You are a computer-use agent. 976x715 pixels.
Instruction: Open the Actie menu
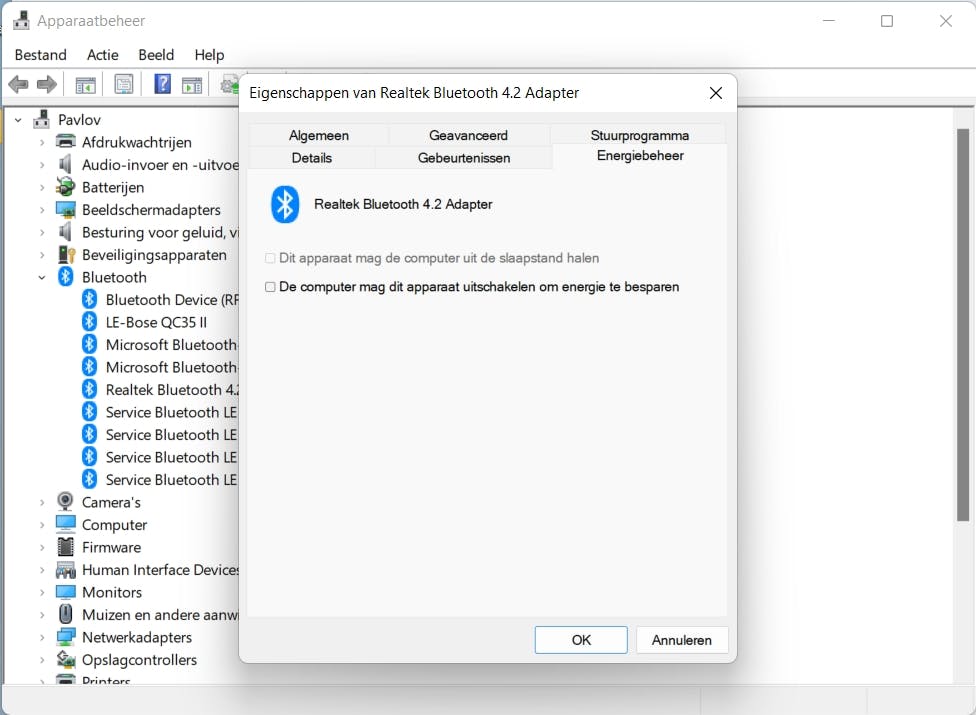click(x=103, y=55)
